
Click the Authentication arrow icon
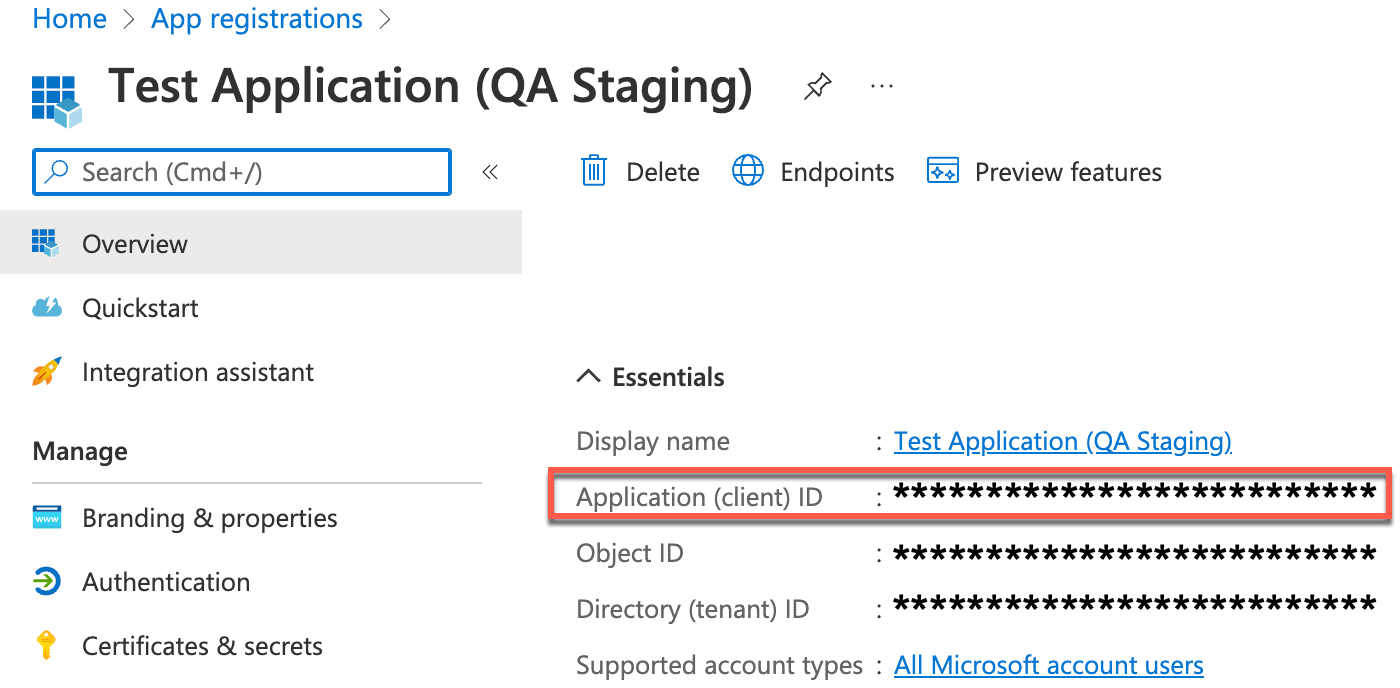pos(47,582)
